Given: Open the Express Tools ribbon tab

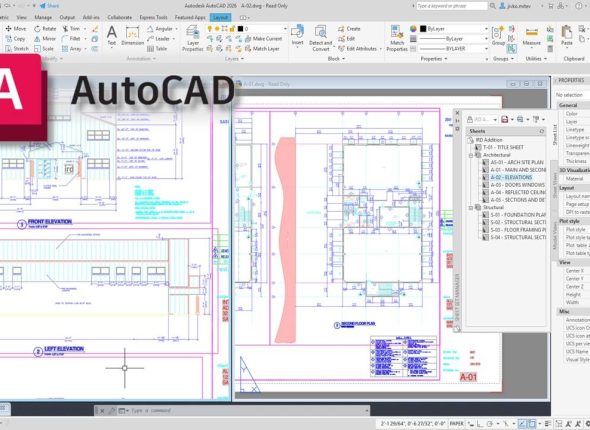Looking at the screenshot, I should 153,17.
